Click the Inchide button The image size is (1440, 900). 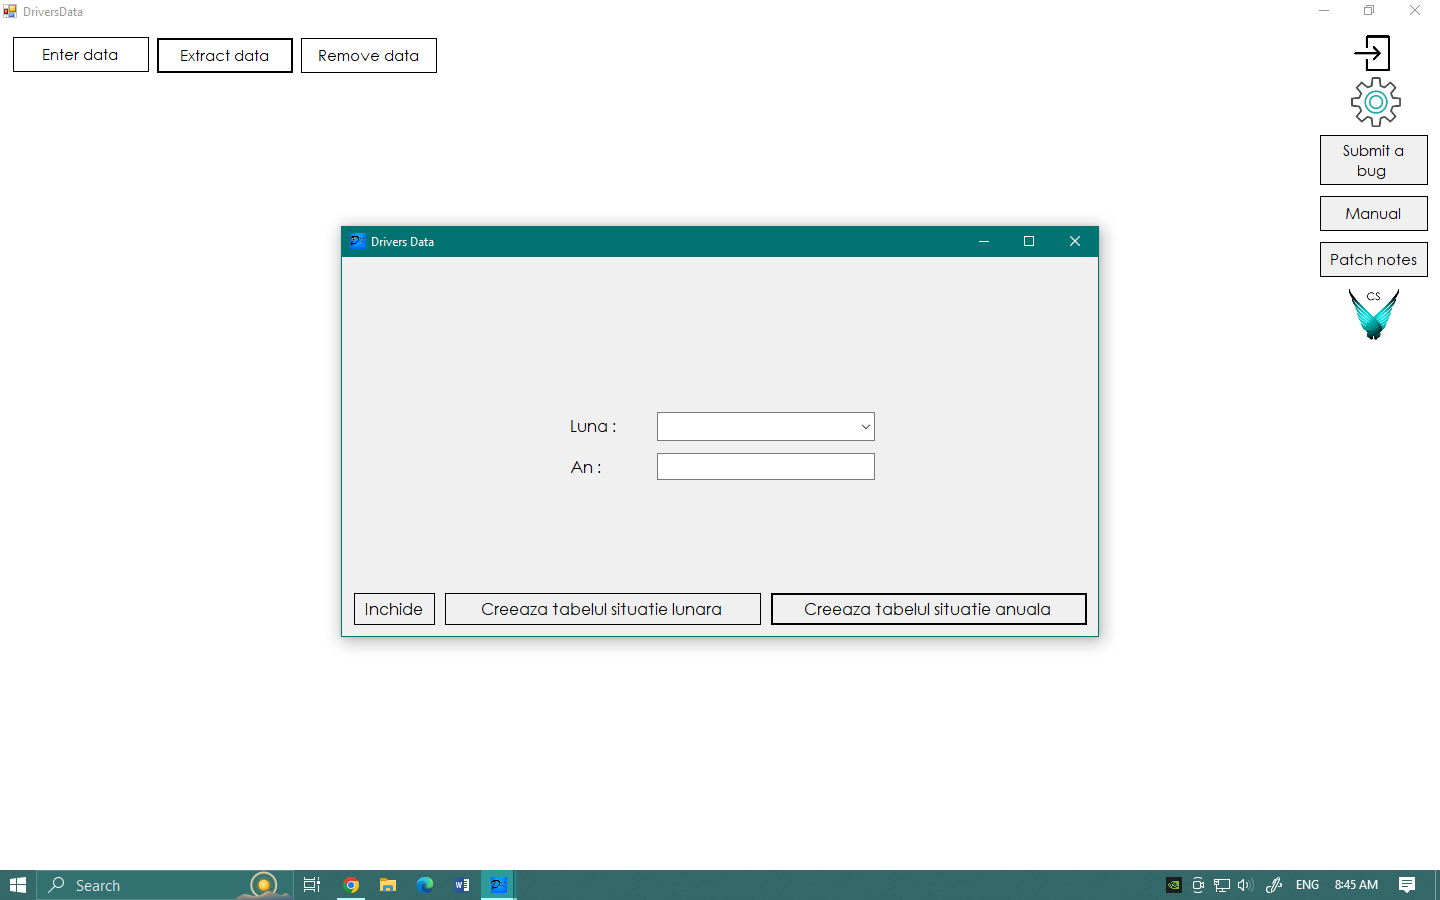[394, 609]
